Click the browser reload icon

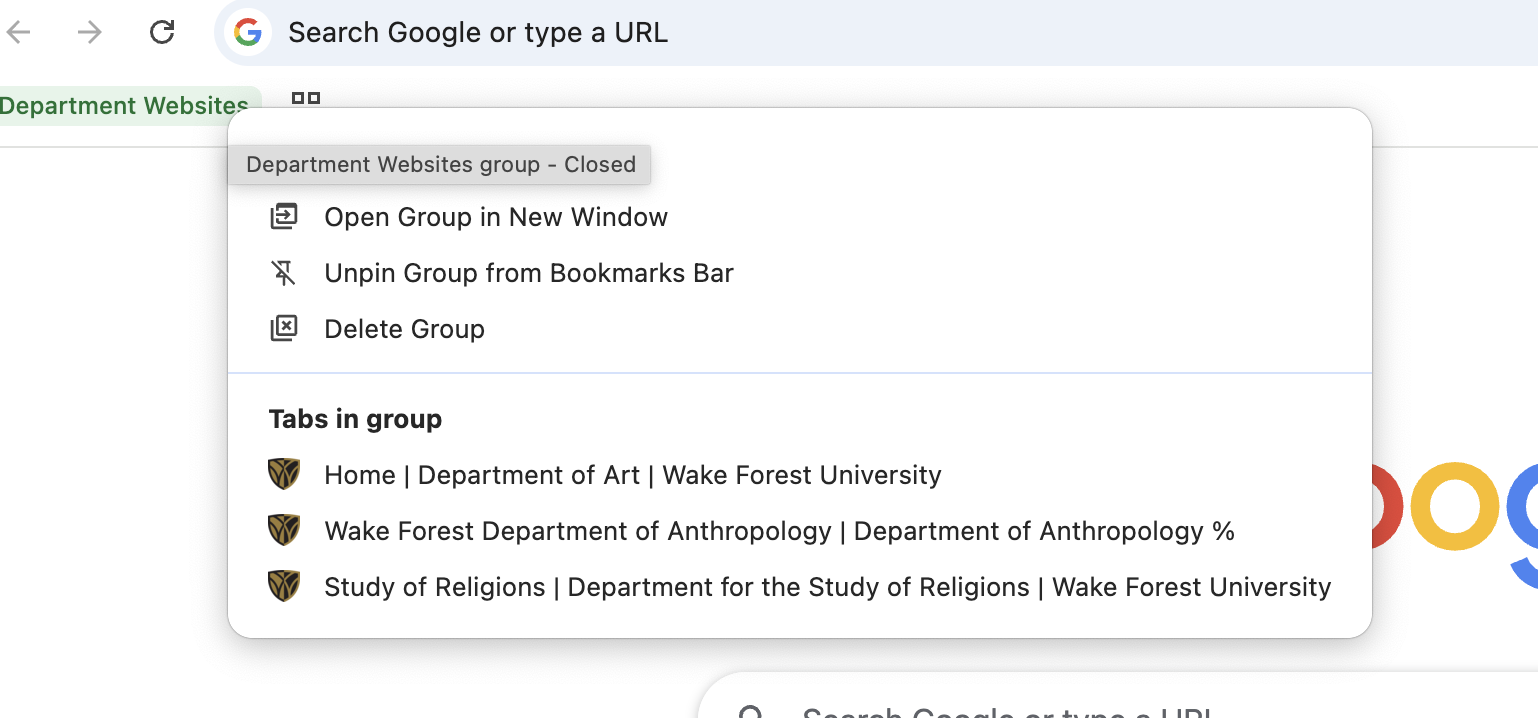tap(162, 31)
